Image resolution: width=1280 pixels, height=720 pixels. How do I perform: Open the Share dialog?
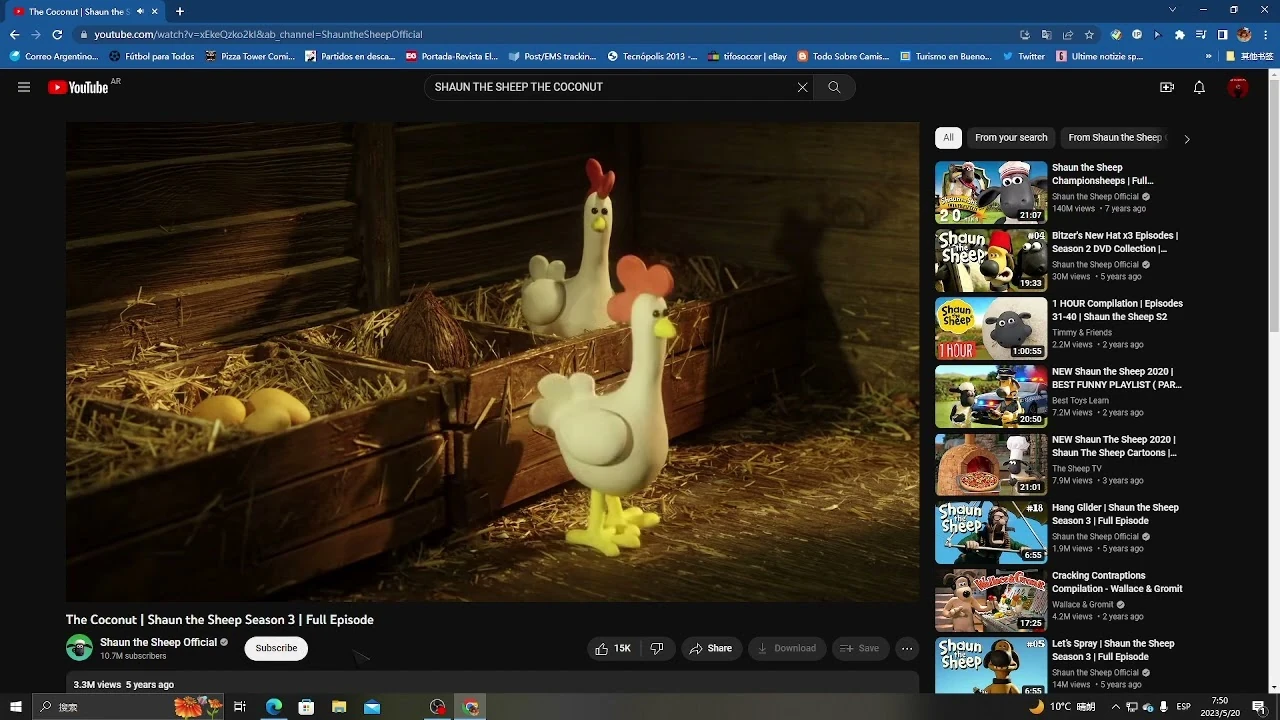[711, 648]
